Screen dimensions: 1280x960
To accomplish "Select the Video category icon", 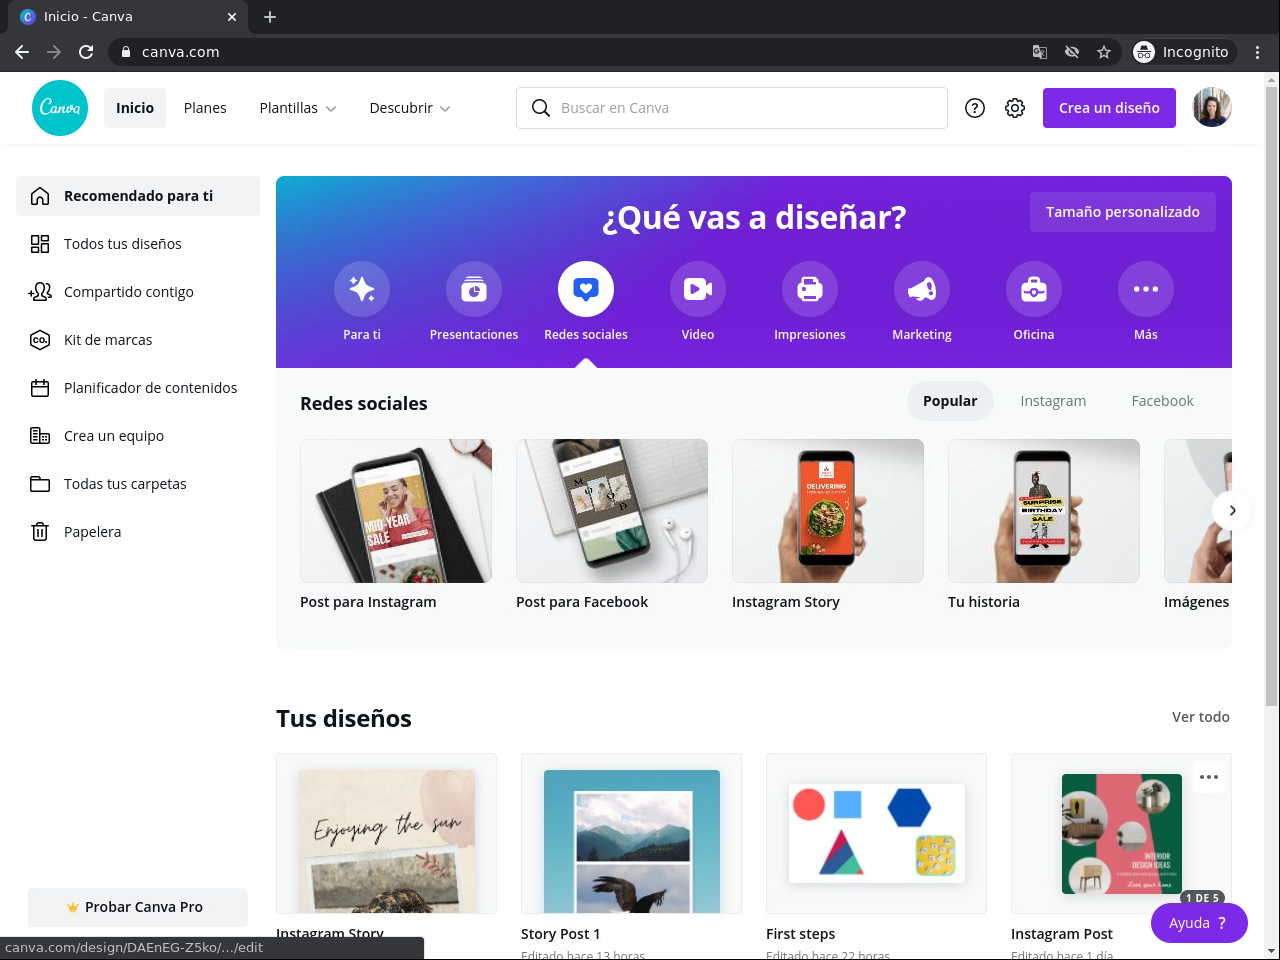I will (x=698, y=289).
